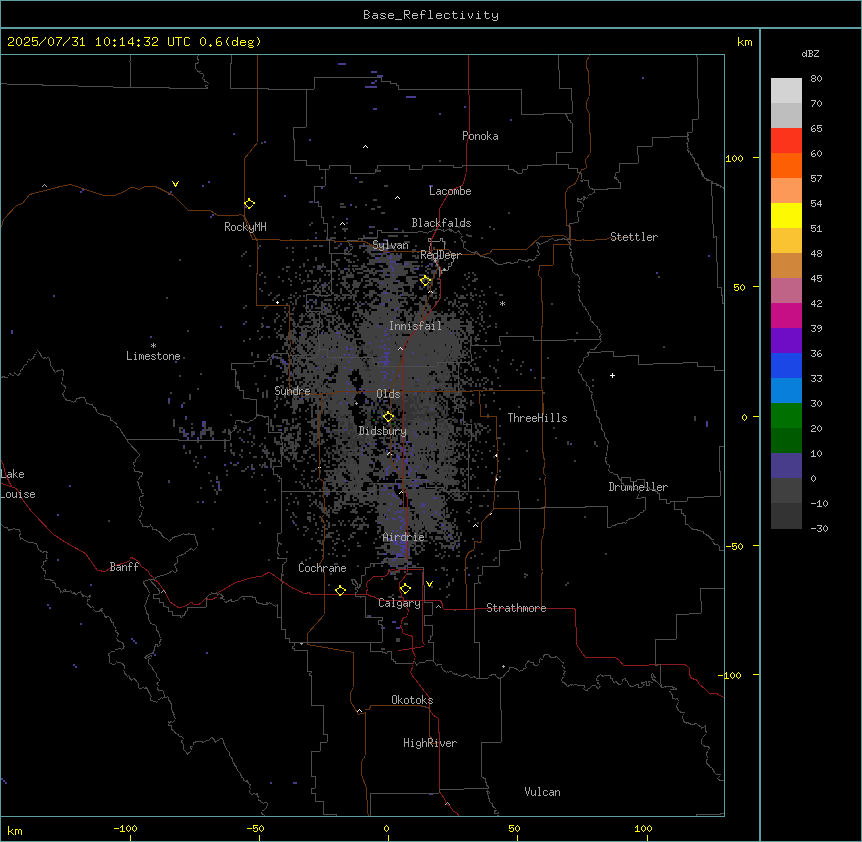
Task: Click the Sylvan label
Action: (x=390, y=245)
